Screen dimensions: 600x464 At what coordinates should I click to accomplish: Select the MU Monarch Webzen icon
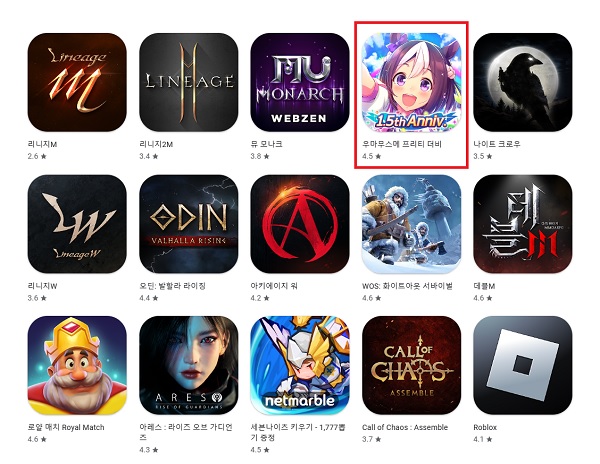point(300,82)
